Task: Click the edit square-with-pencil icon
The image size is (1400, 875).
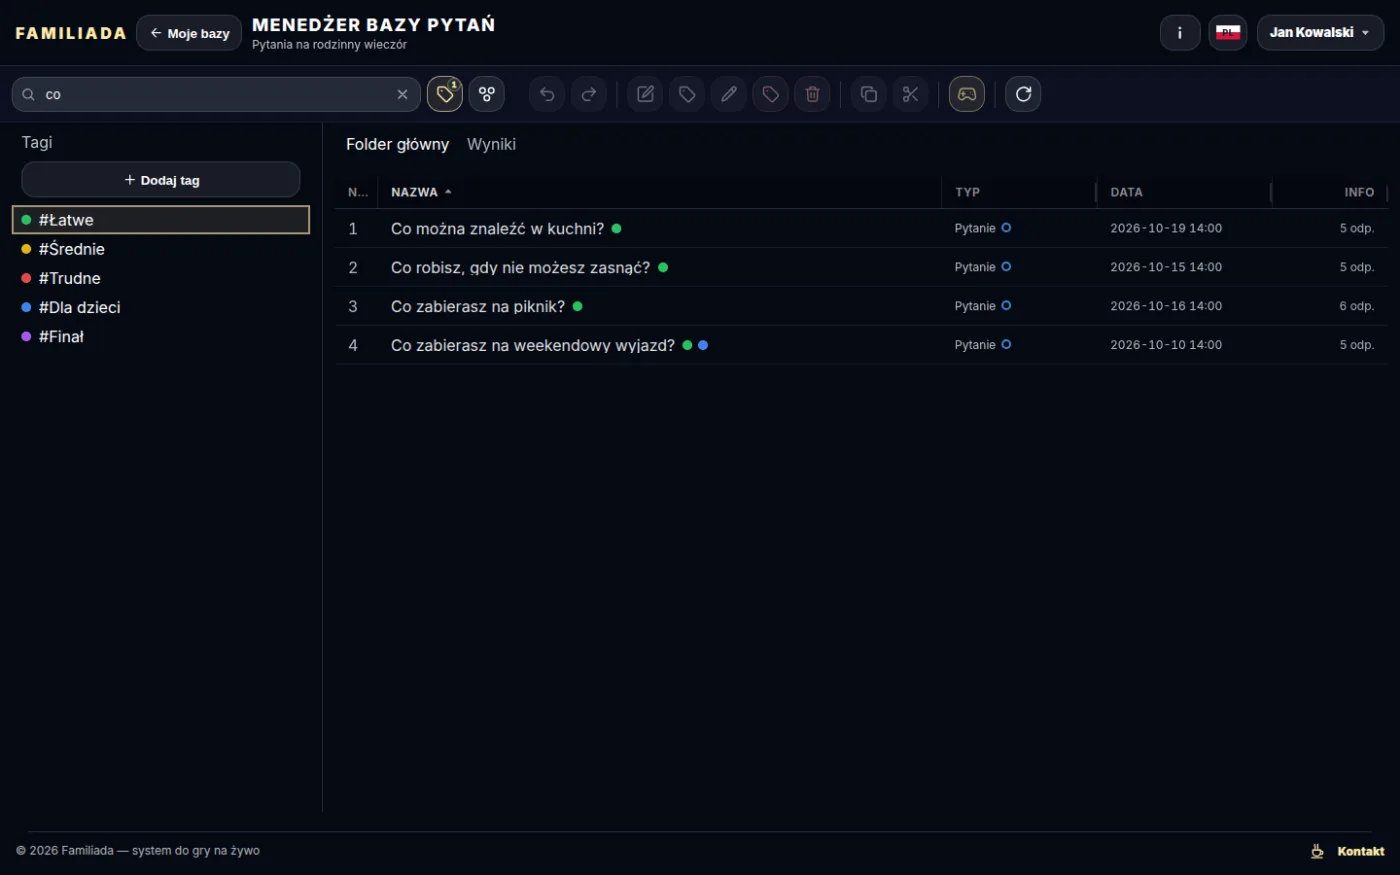Action: click(x=645, y=94)
